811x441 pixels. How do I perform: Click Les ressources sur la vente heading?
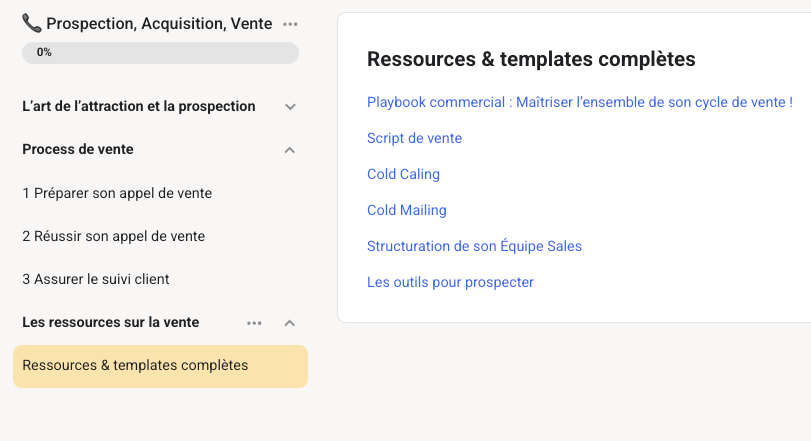pyautogui.click(x=110, y=322)
